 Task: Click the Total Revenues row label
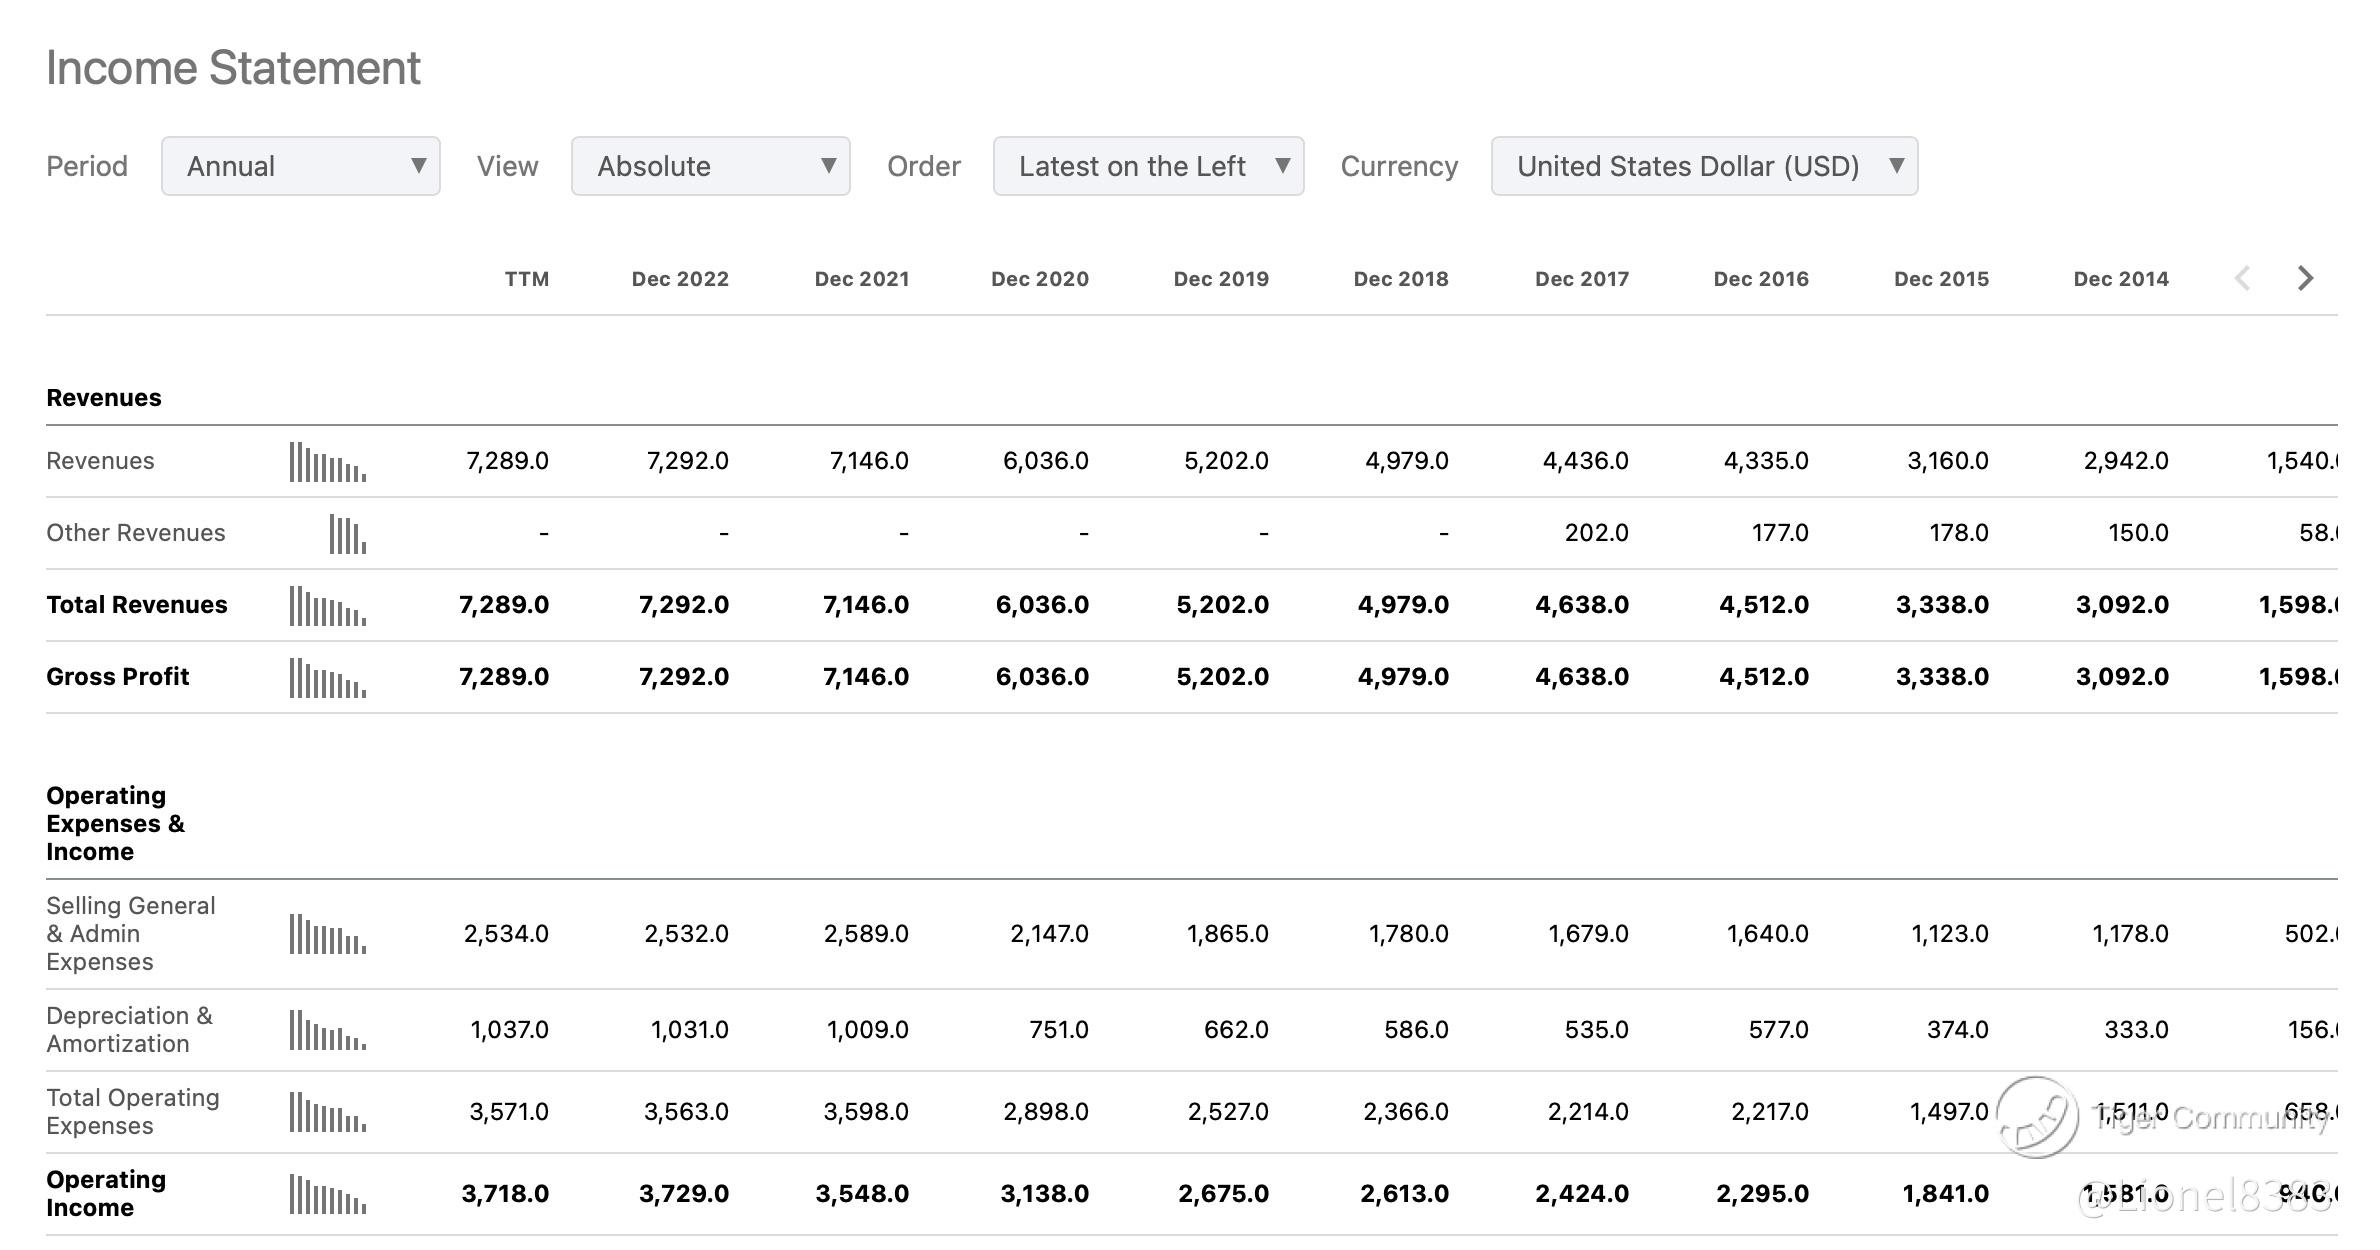137,605
